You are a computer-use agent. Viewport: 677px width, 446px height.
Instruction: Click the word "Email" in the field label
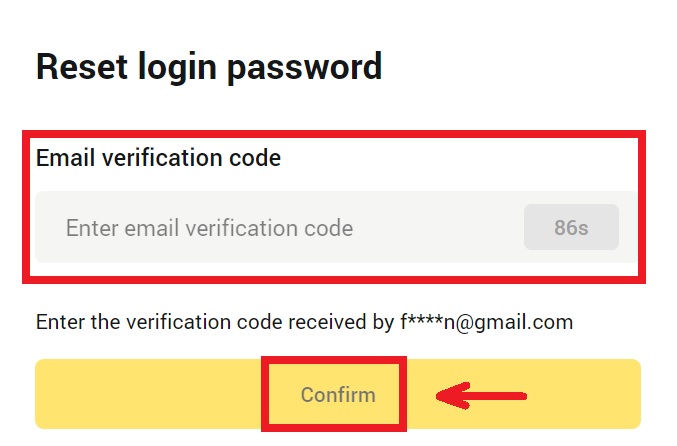(x=61, y=158)
